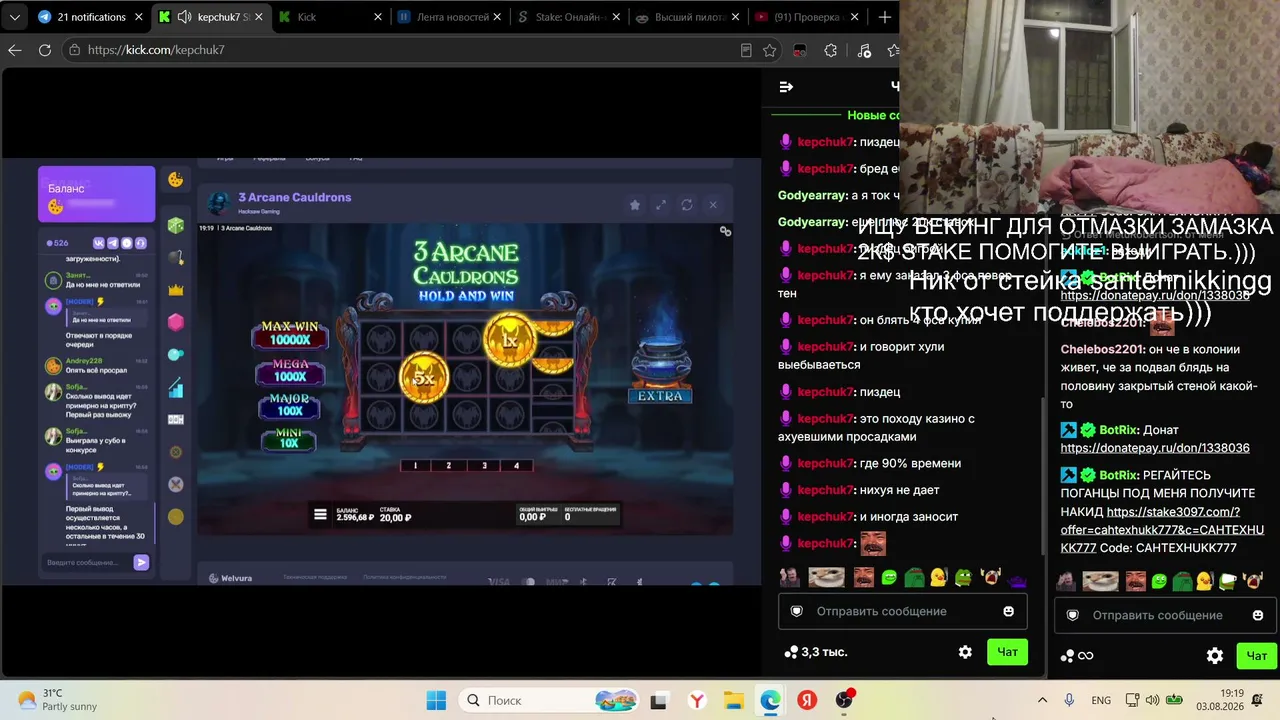Switch to the Проверка YouTube tab
Viewport: 1280px width, 720px height.
(806, 17)
